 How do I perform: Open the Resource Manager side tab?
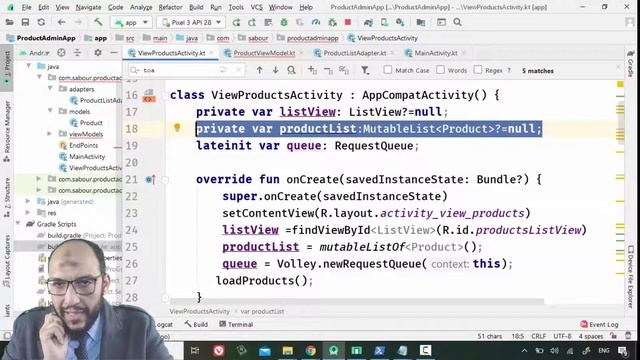click(7, 131)
